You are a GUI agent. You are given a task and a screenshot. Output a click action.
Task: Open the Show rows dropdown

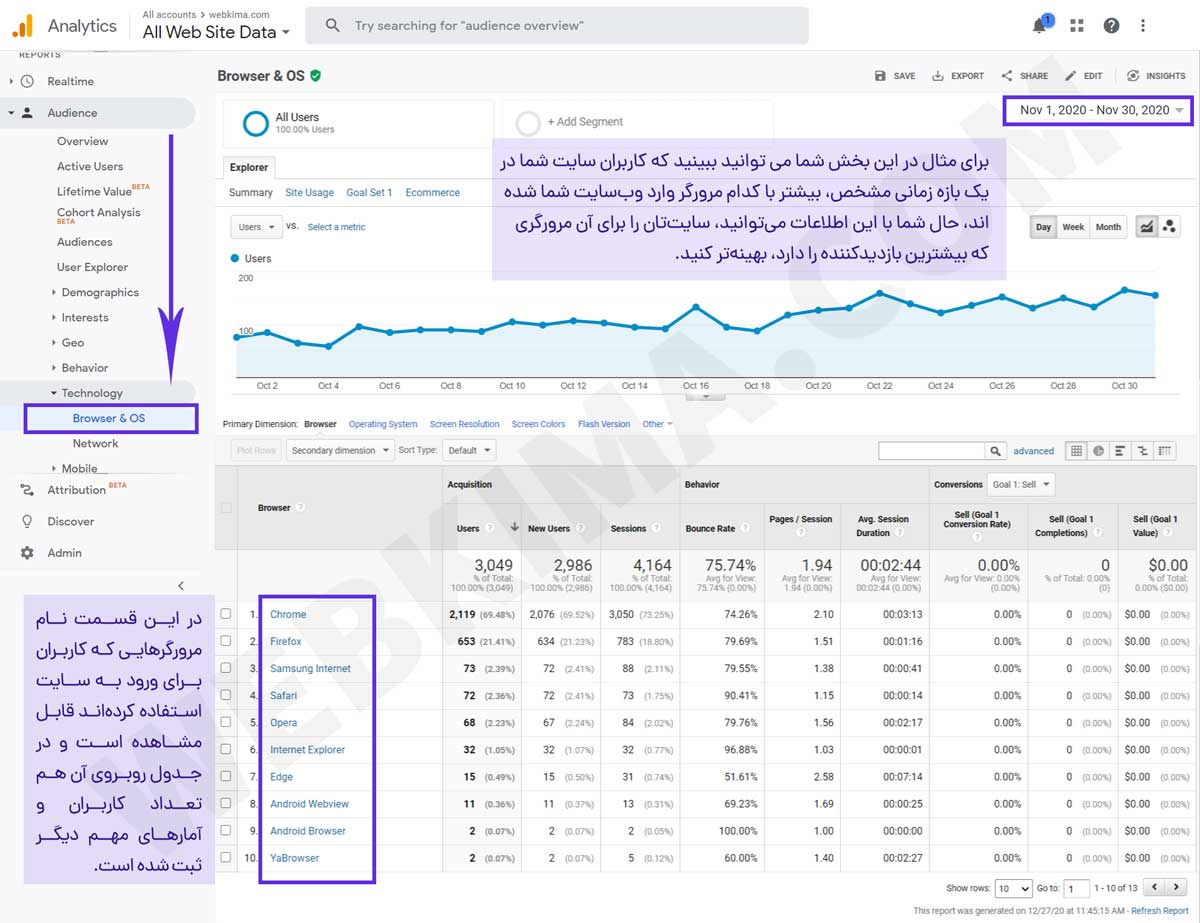tap(1013, 888)
